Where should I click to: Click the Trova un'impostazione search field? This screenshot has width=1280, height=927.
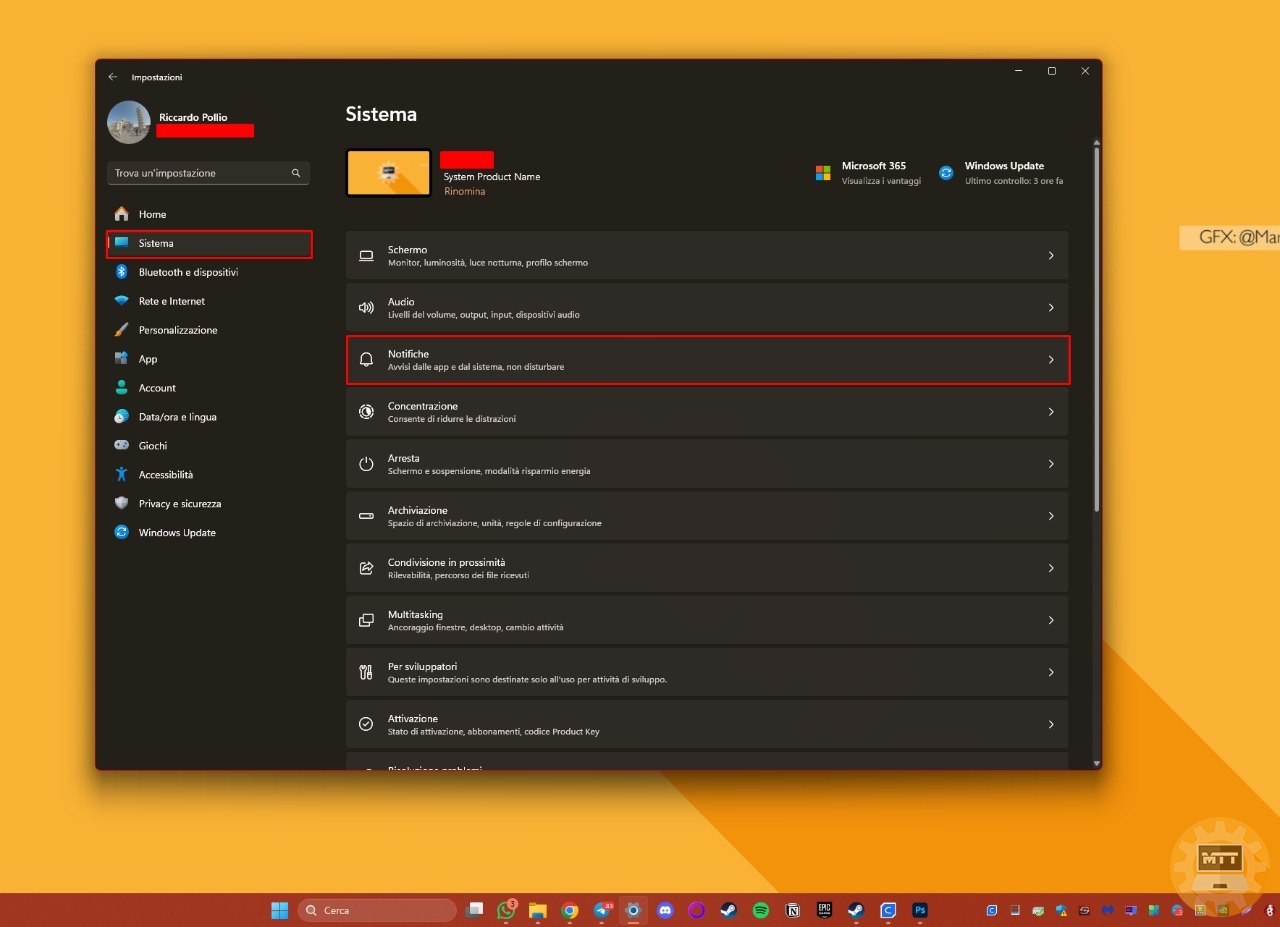click(x=208, y=172)
